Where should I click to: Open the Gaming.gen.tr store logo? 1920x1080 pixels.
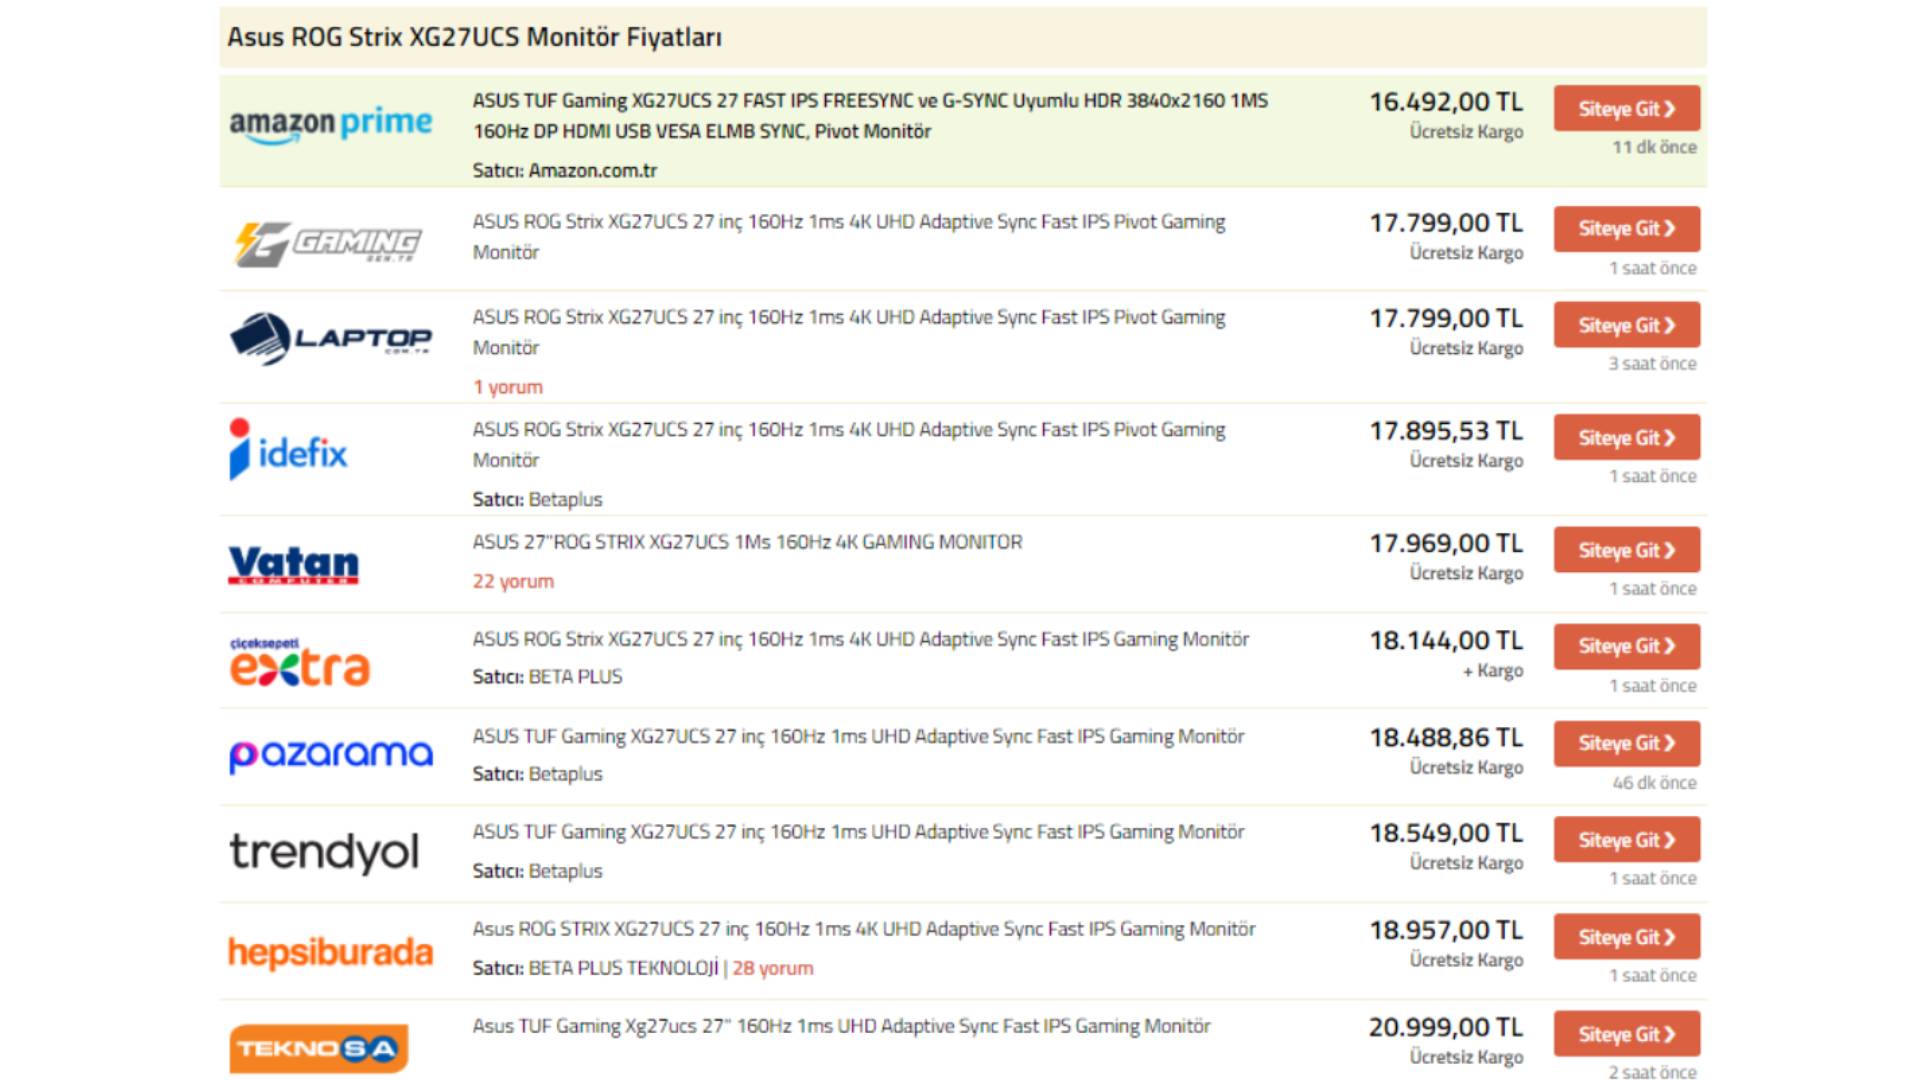pos(328,243)
